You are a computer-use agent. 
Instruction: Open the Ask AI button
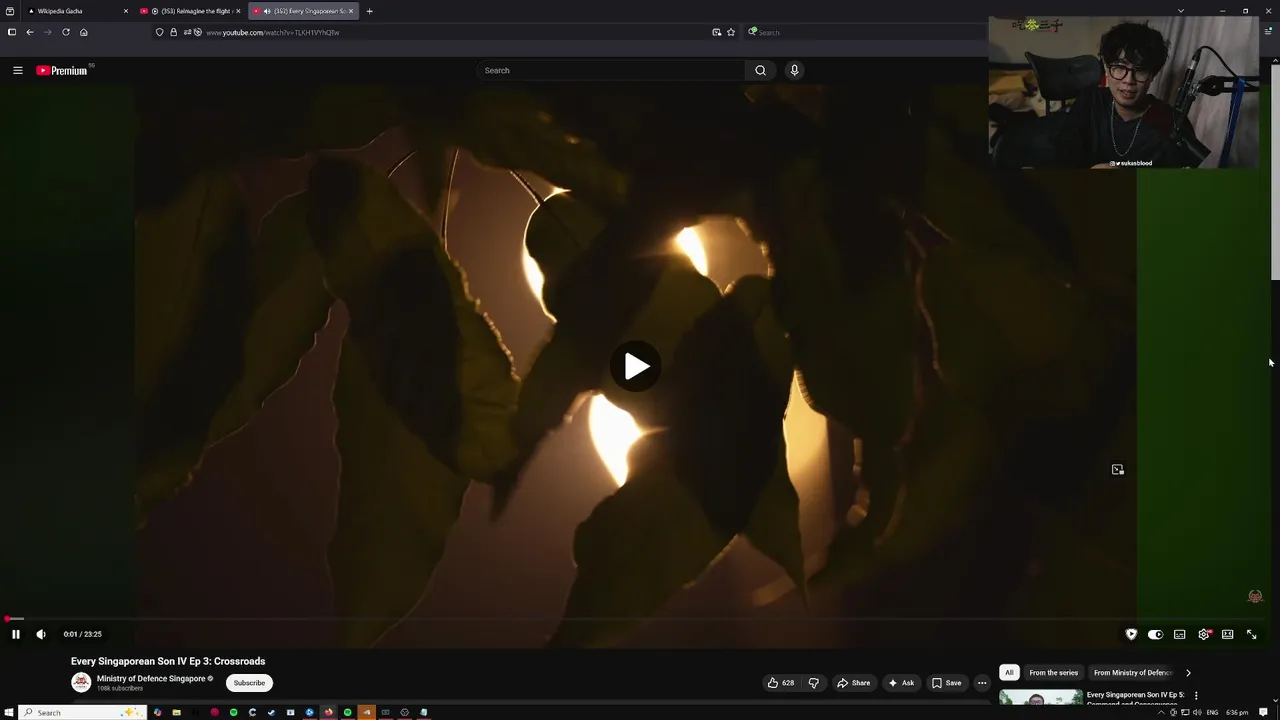901,683
